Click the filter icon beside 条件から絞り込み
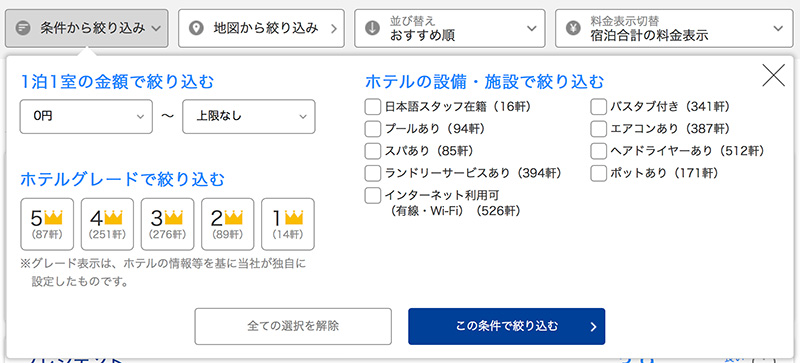 tap(23, 28)
